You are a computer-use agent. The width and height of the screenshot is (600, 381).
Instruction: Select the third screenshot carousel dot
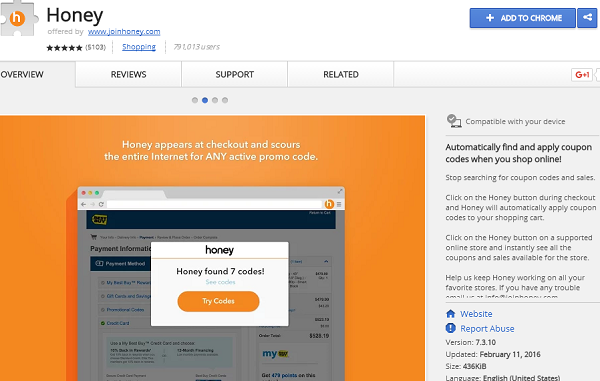pyautogui.click(x=215, y=100)
